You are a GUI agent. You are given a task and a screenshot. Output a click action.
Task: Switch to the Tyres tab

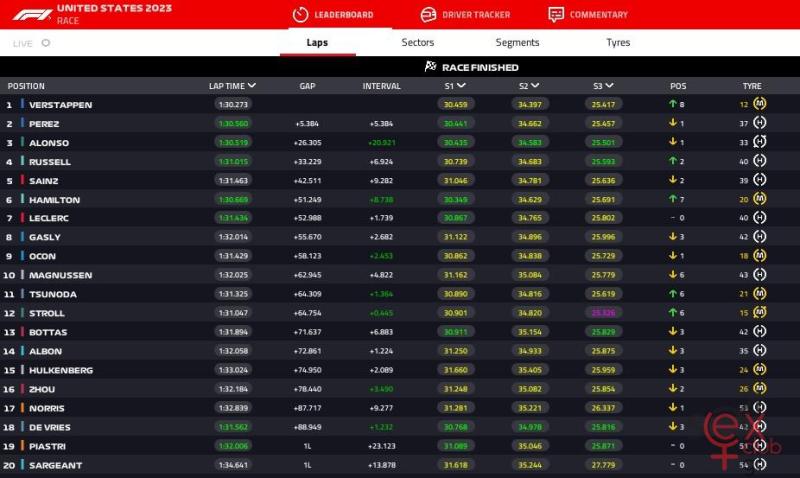[x=618, y=42]
